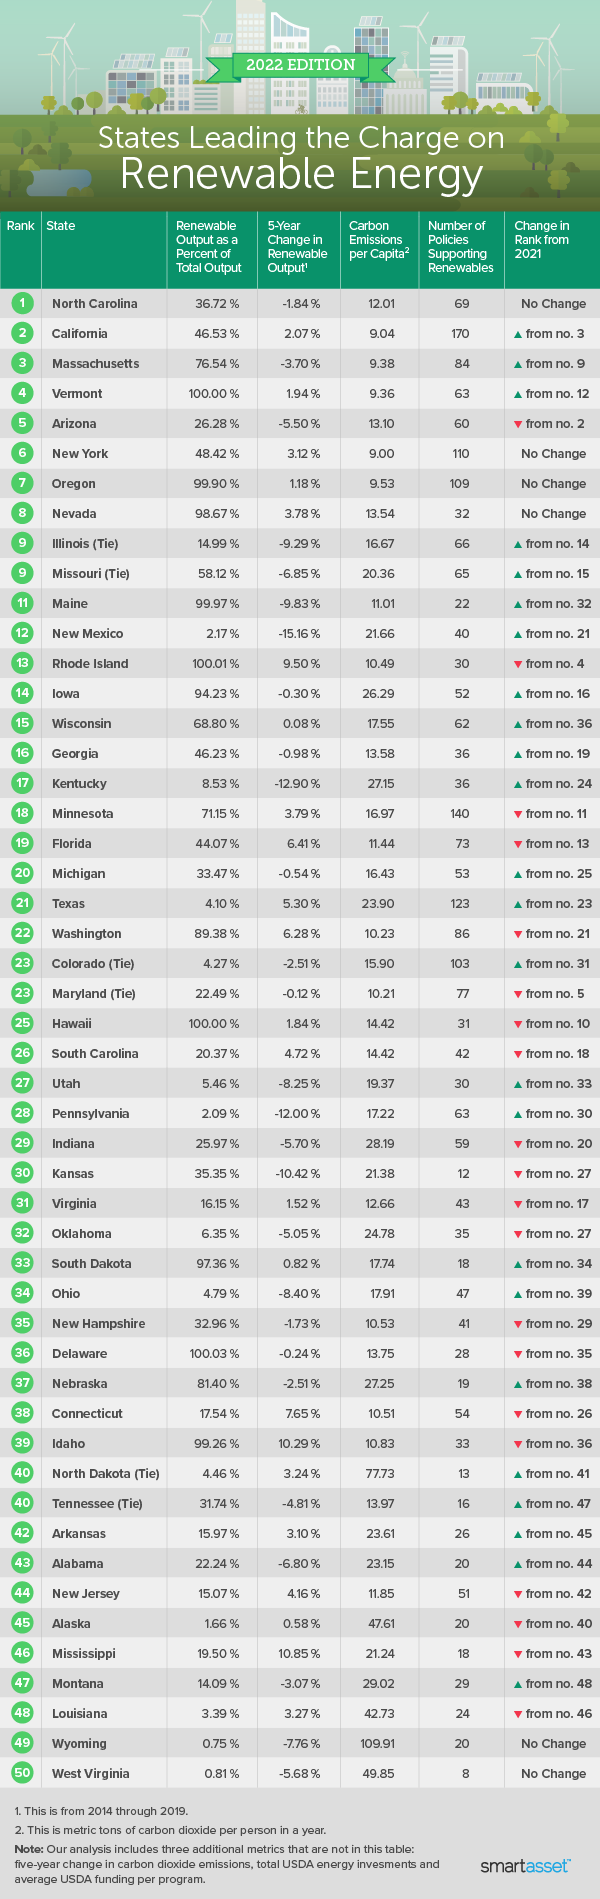Image resolution: width=600 pixels, height=1899 pixels.
Task: Select the State column header
Action: [61, 226]
